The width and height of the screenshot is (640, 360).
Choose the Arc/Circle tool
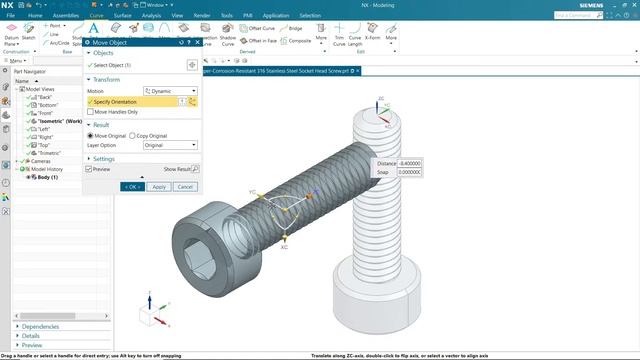tap(56, 43)
